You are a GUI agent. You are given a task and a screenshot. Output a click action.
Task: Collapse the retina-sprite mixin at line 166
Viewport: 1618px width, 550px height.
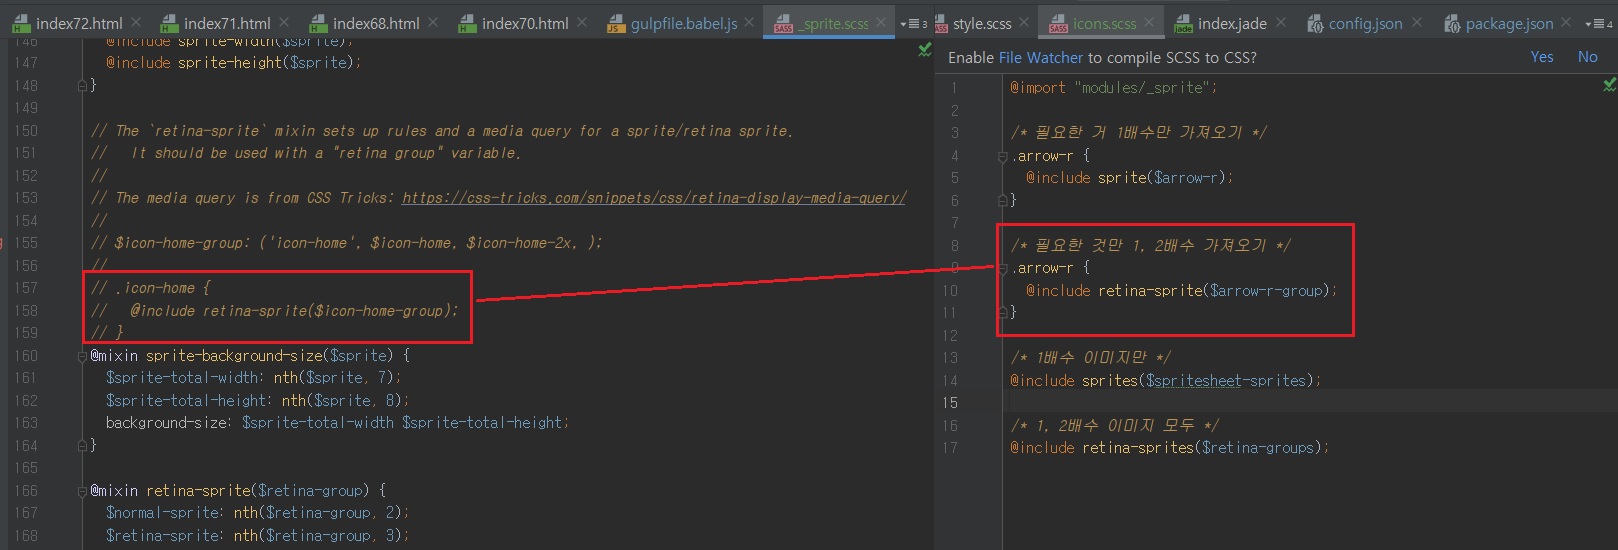pos(83,491)
